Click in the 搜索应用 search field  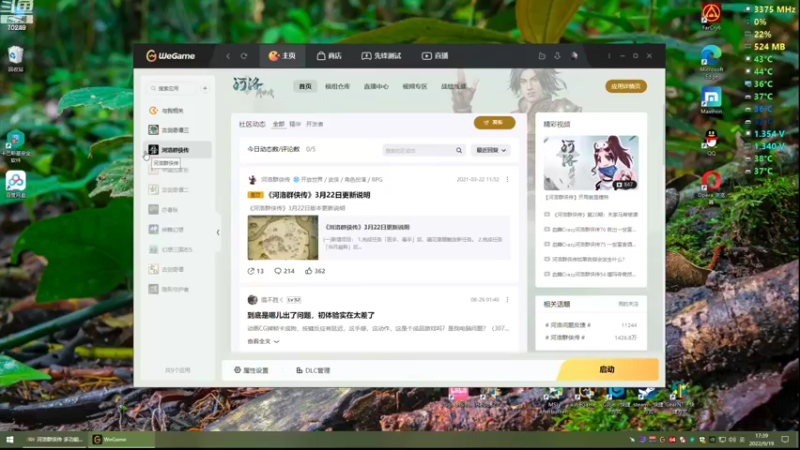click(172, 88)
